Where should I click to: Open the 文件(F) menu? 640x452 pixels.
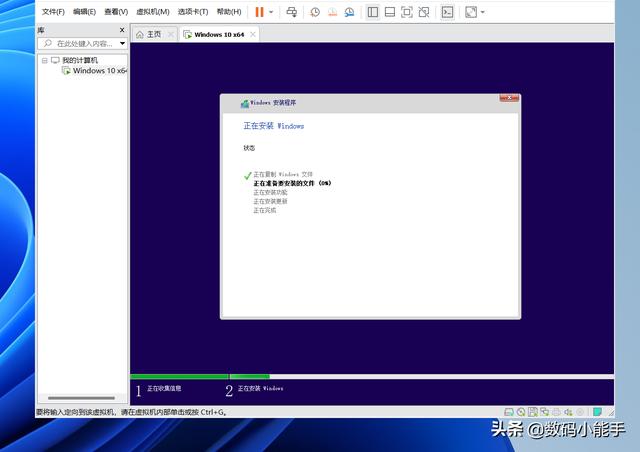[x=53, y=12]
